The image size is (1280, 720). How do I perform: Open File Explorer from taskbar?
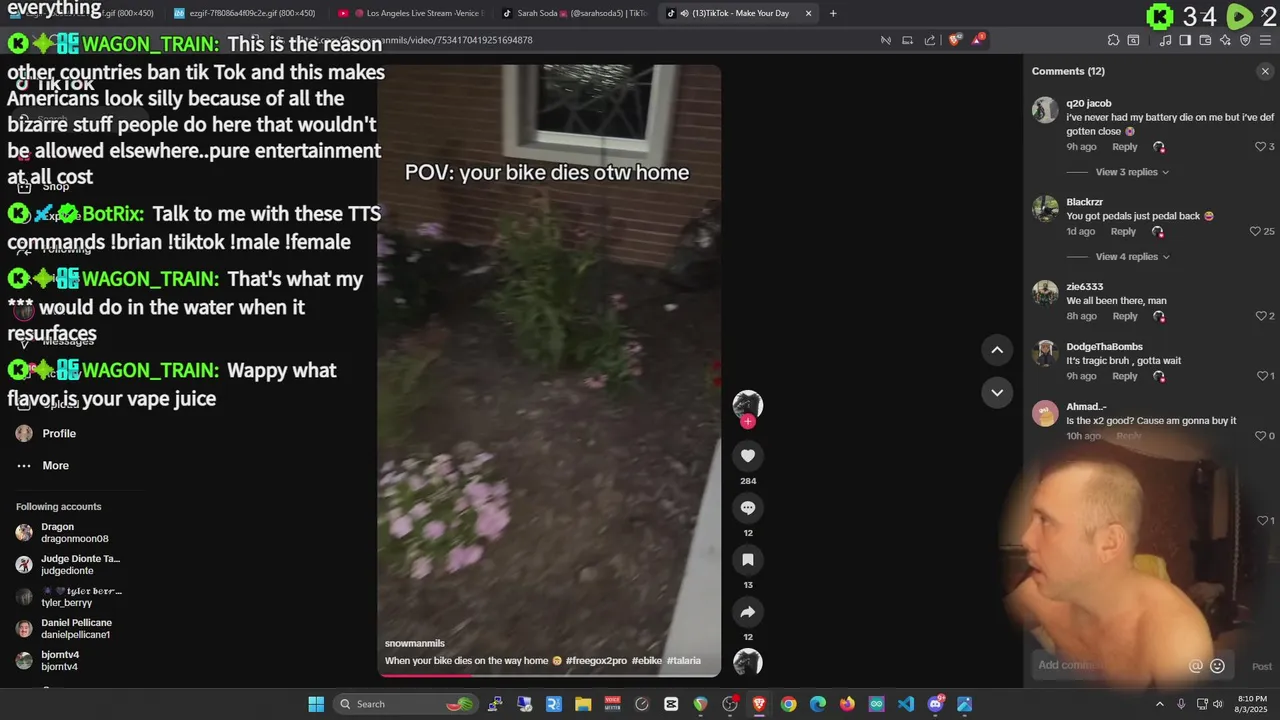pyautogui.click(x=583, y=704)
